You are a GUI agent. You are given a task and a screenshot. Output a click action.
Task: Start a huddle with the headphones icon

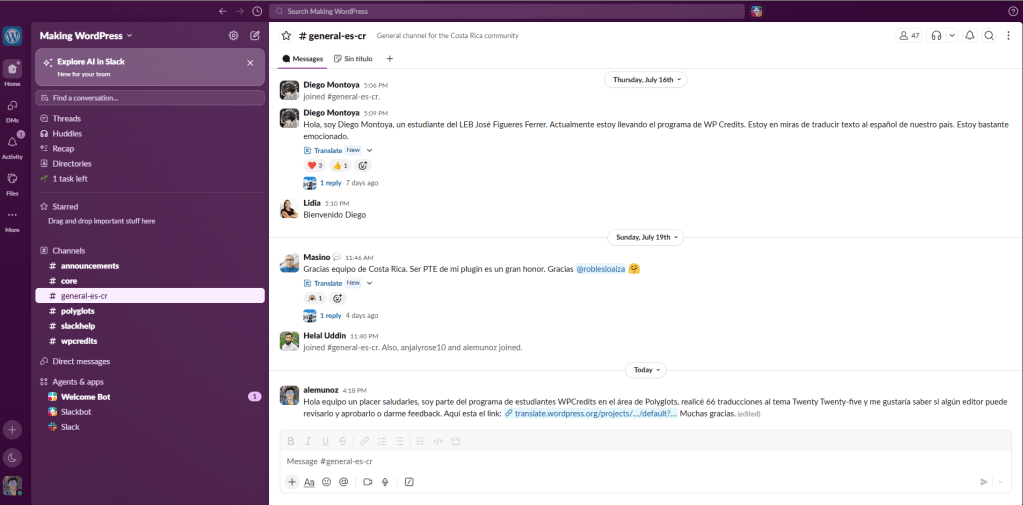[937, 36]
